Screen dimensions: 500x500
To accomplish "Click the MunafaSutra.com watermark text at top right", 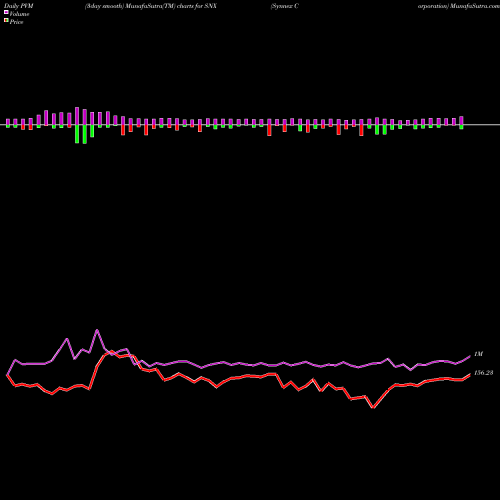I will coord(474,6).
